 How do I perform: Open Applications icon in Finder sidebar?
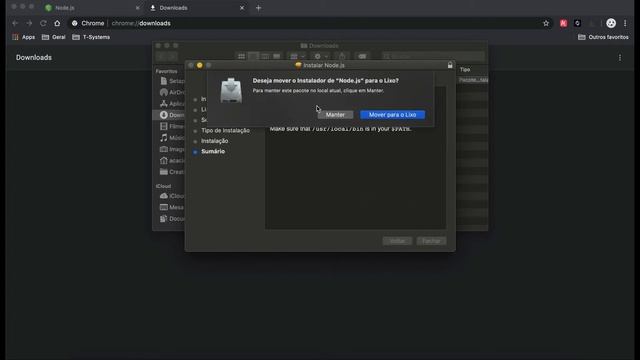[164, 104]
